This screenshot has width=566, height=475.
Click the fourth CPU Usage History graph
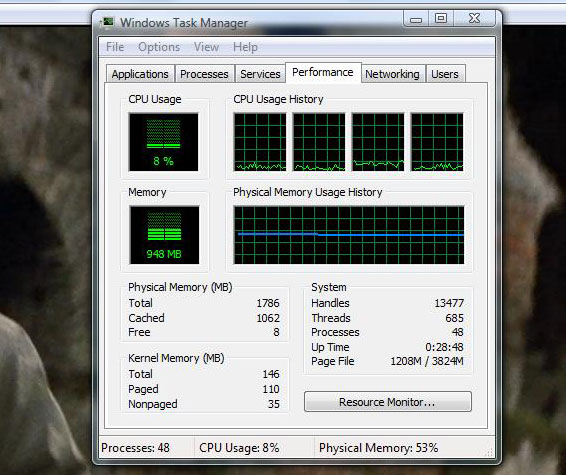[x=437, y=142]
